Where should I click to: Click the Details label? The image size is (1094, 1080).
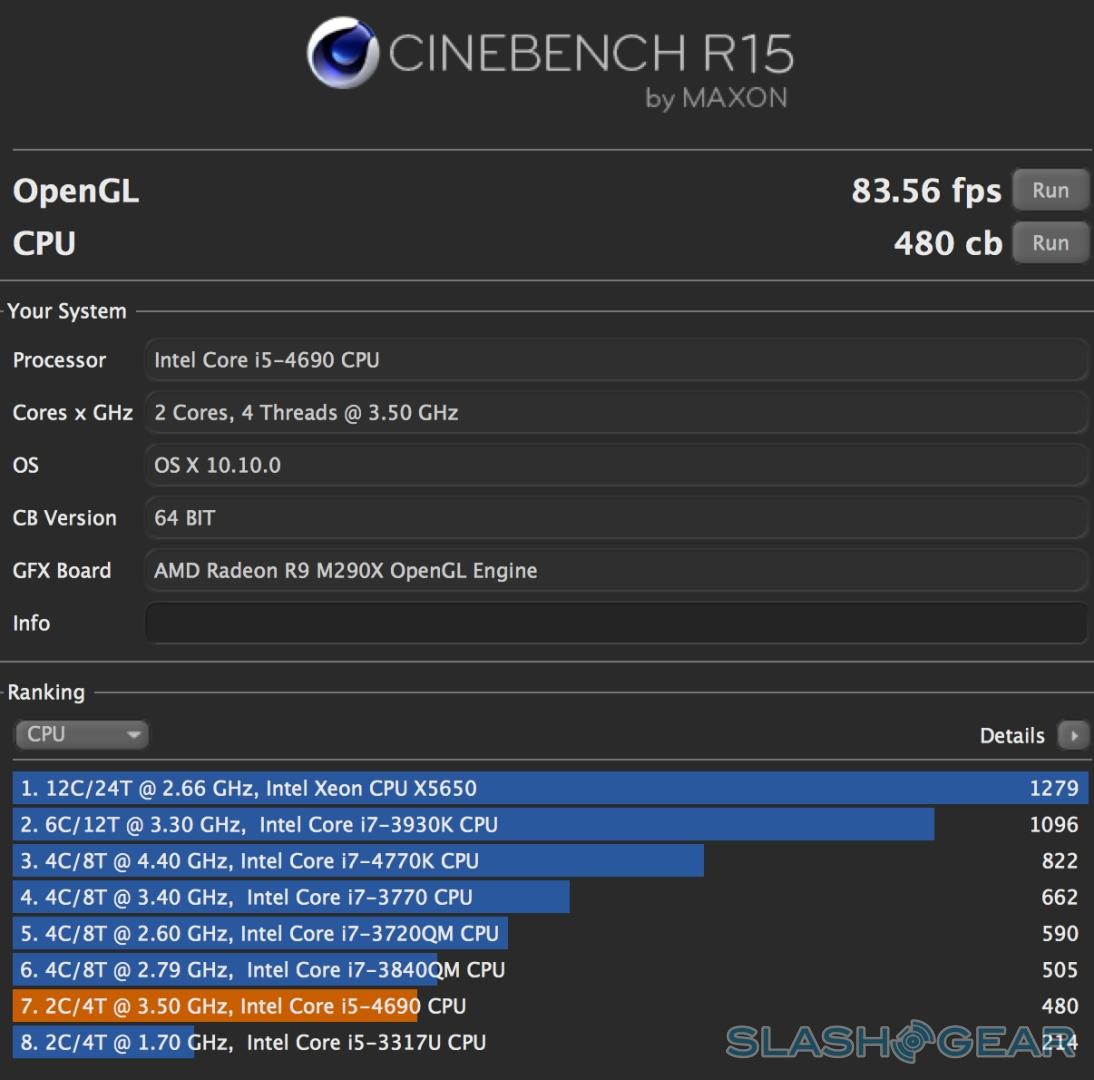[1012, 736]
